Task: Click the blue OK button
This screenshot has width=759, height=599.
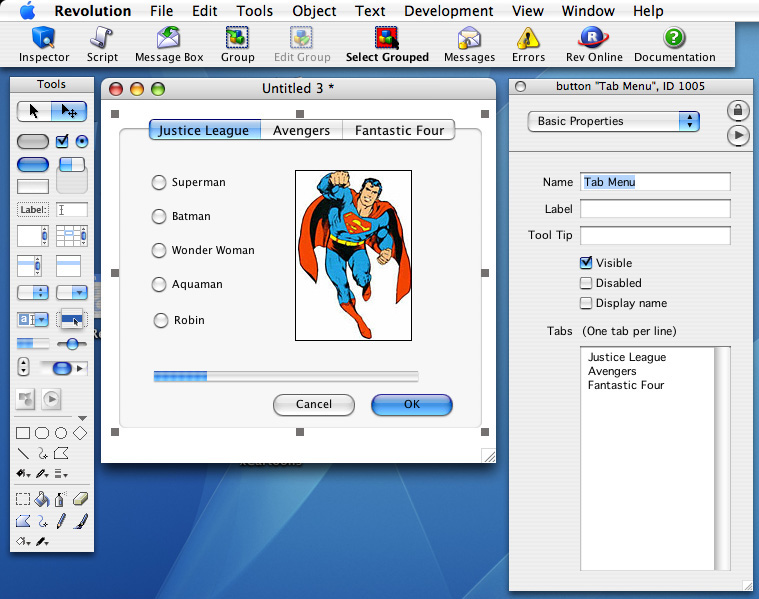Action: [x=411, y=404]
